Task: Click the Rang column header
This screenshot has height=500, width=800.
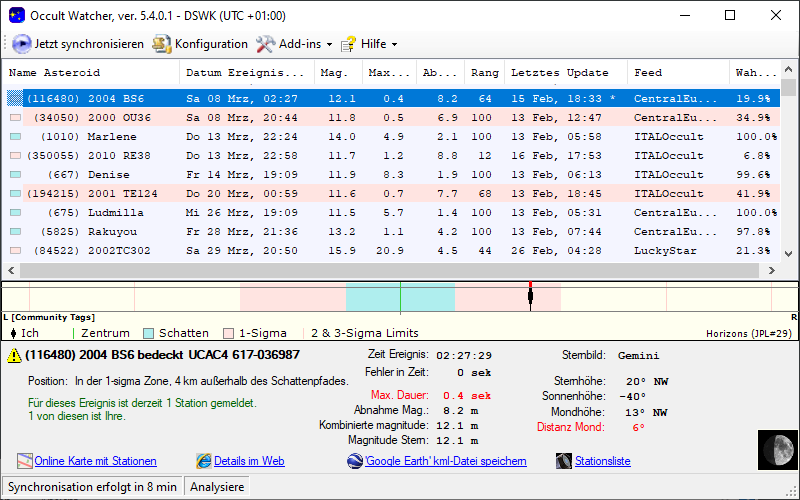Action: [x=484, y=72]
